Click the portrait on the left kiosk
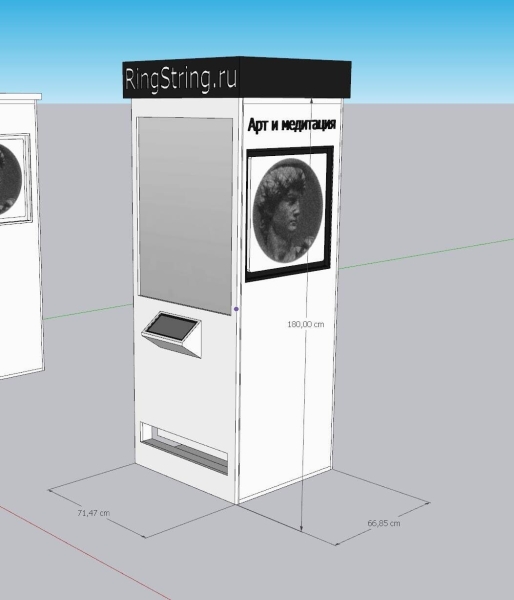The height and width of the screenshot is (600, 514). (x=11, y=180)
